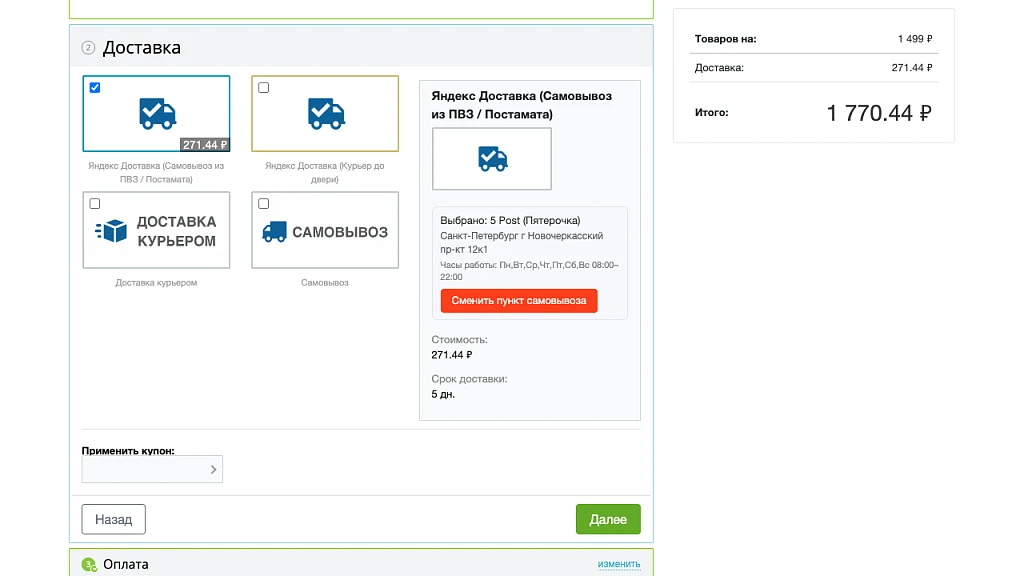
Task: Go back with Назад button
Action: [114, 519]
